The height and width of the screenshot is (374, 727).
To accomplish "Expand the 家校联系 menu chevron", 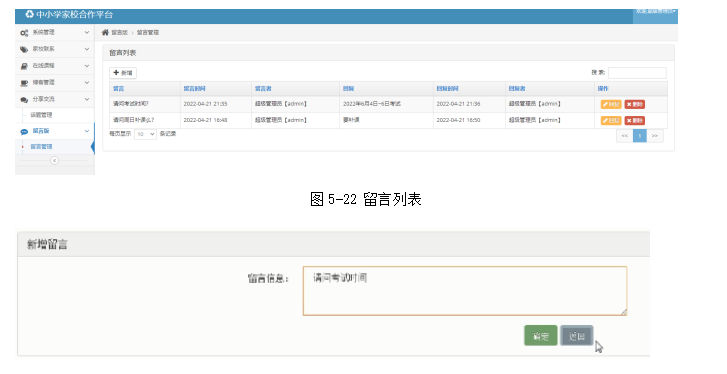I will click(x=87, y=49).
